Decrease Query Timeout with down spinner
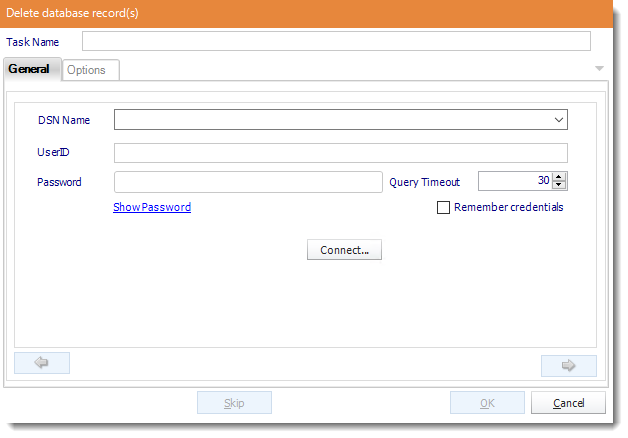Screen dimensions: 628x438 point(559,185)
